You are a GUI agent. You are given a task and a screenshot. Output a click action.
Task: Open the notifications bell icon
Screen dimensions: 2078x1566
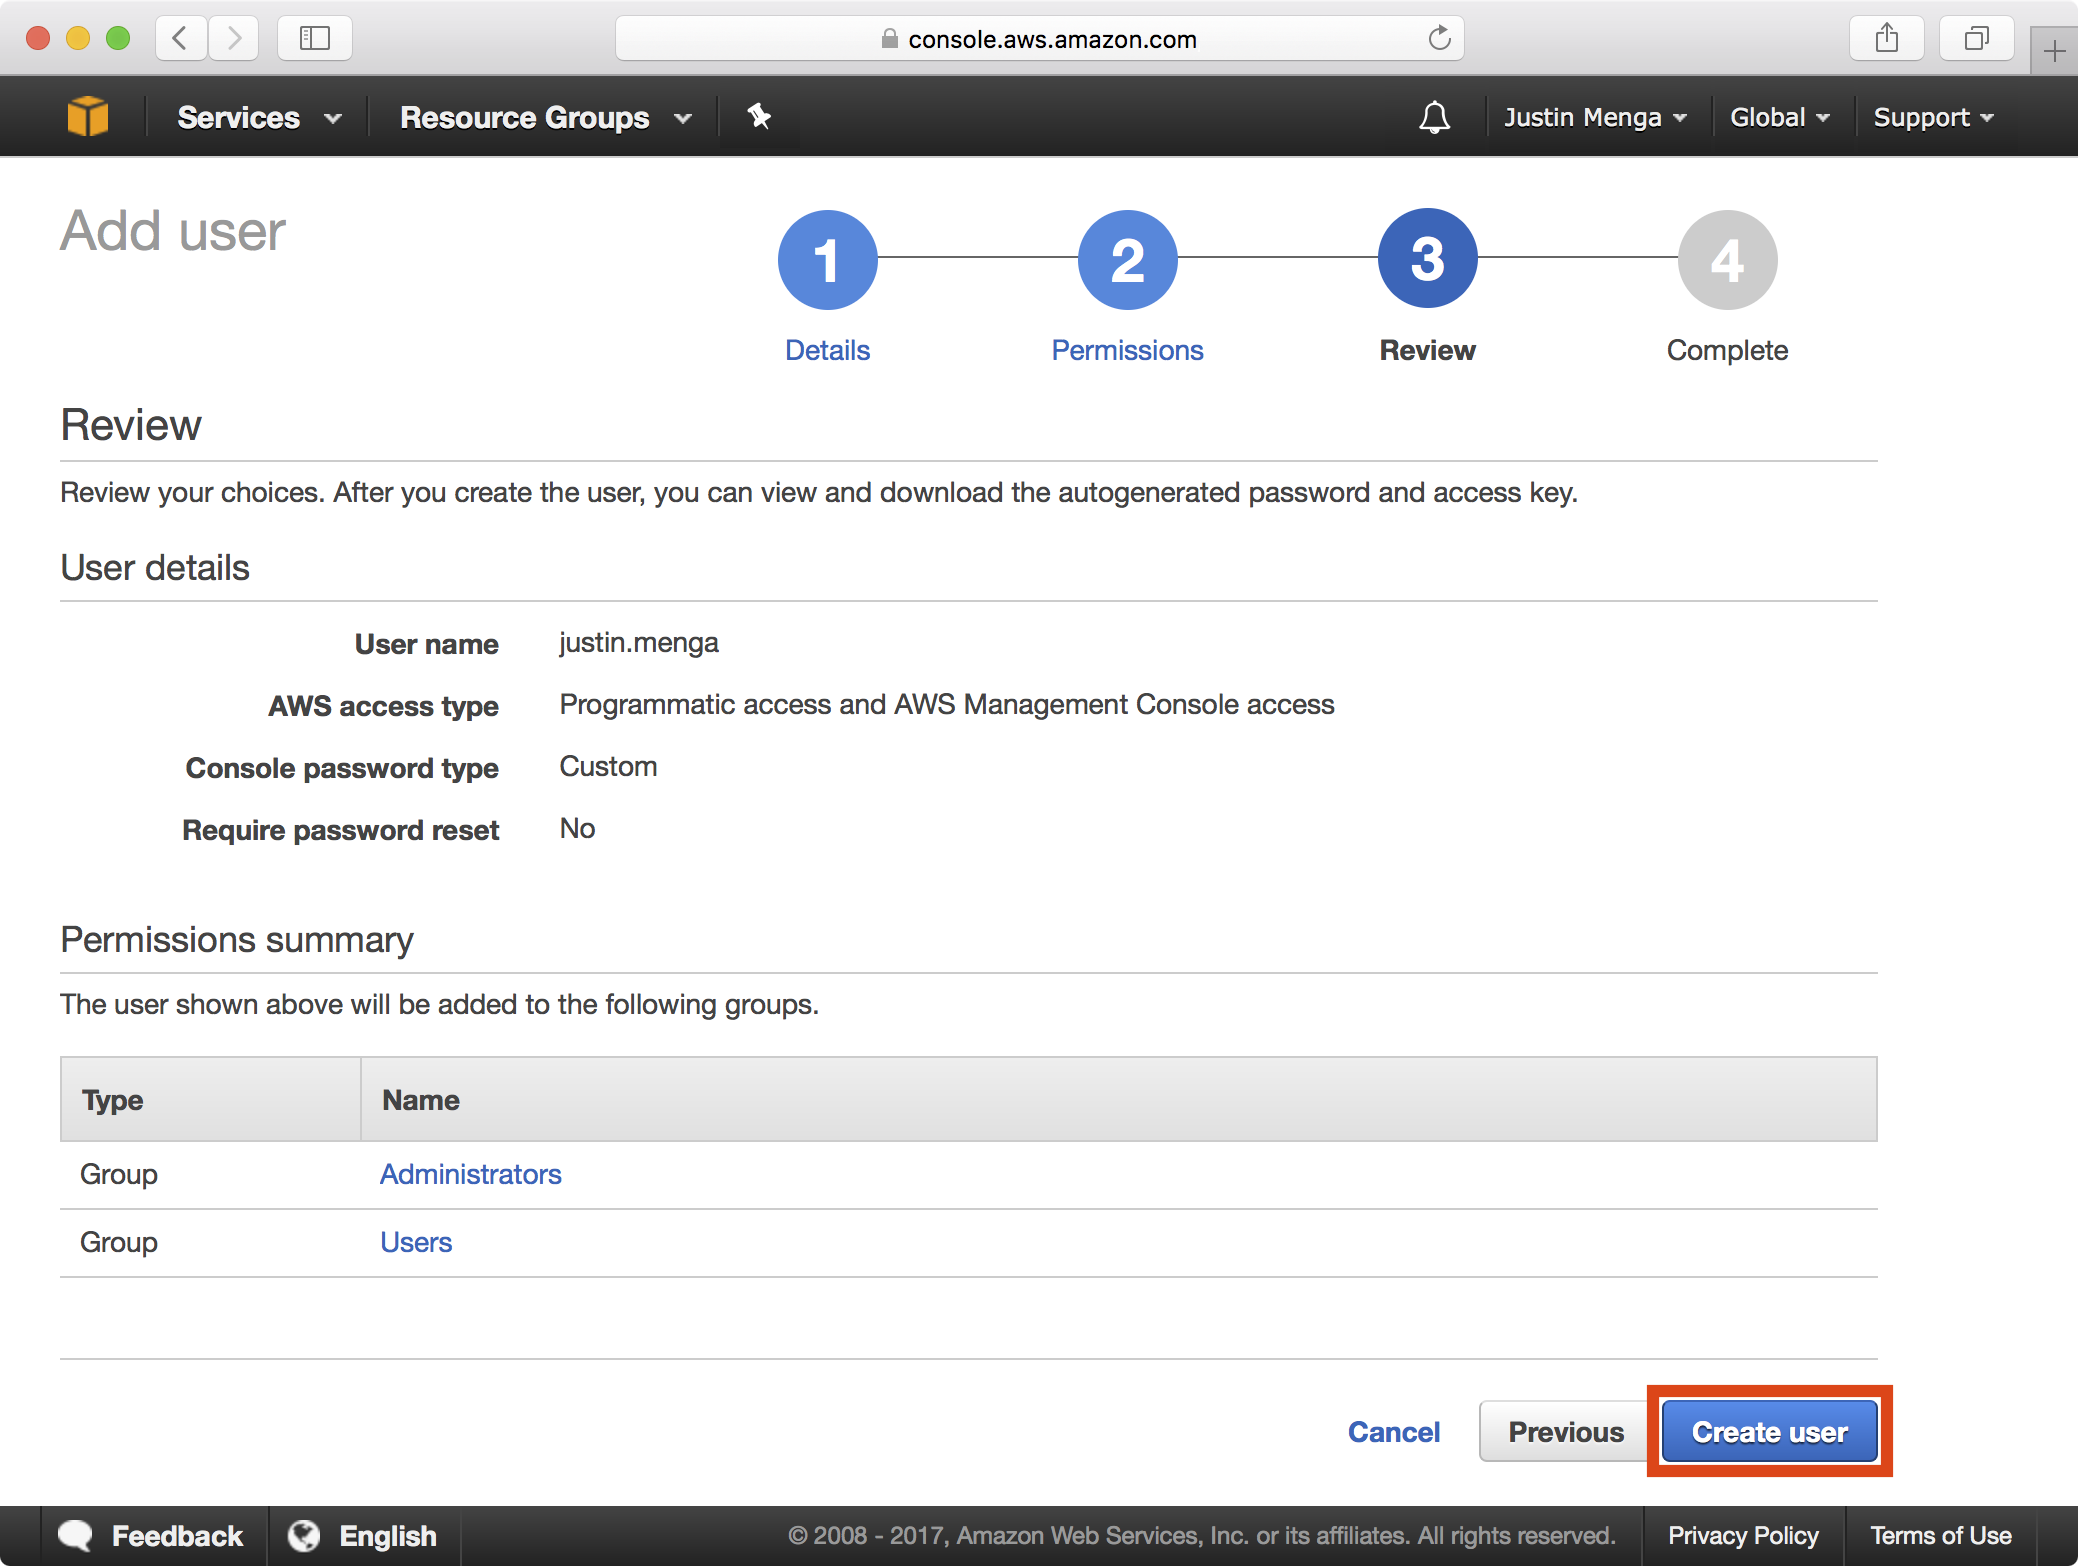coord(1434,117)
